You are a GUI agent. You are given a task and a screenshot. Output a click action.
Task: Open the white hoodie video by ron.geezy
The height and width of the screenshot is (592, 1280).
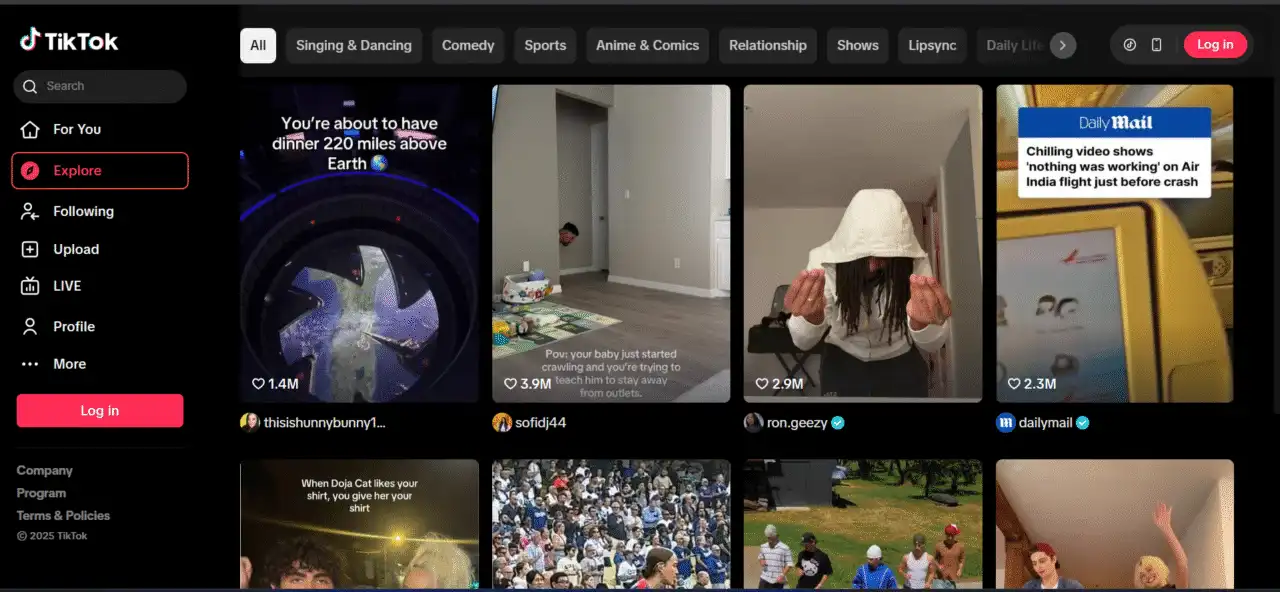pos(863,243)
